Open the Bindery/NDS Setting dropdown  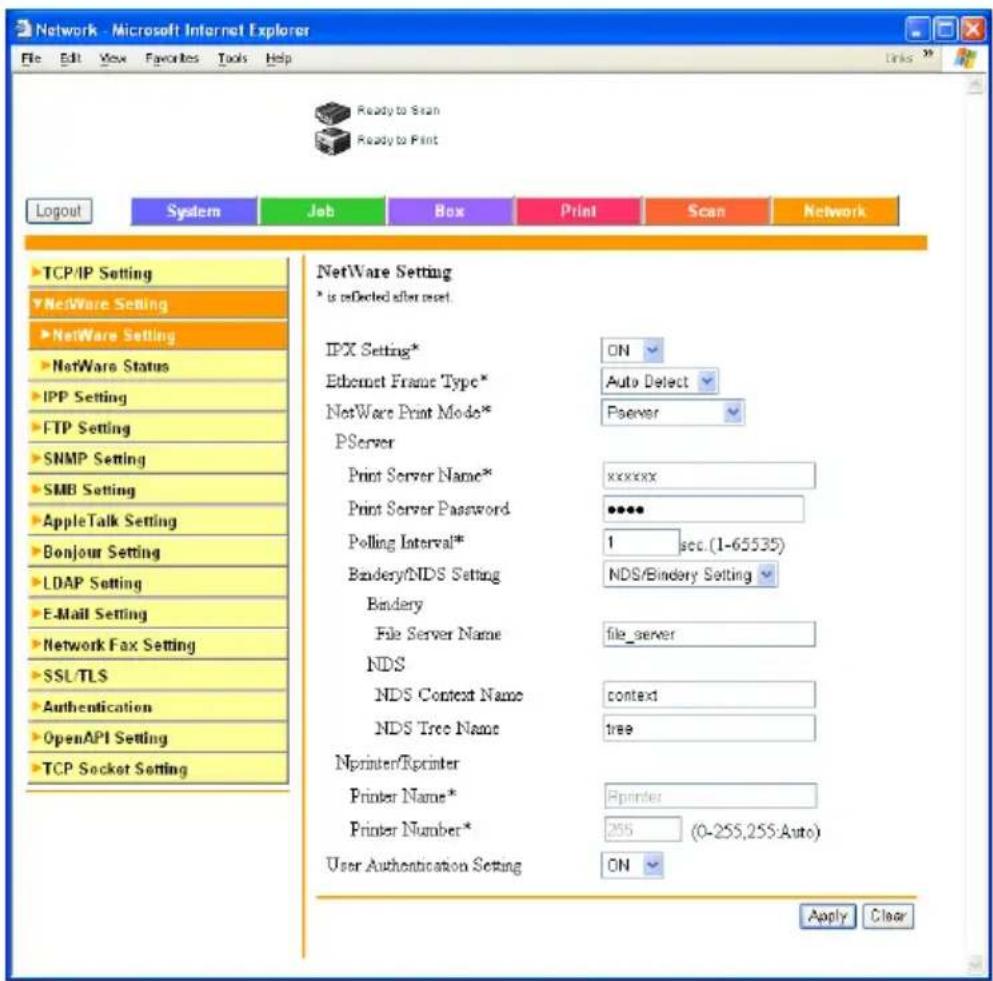(x=690, y=574)
